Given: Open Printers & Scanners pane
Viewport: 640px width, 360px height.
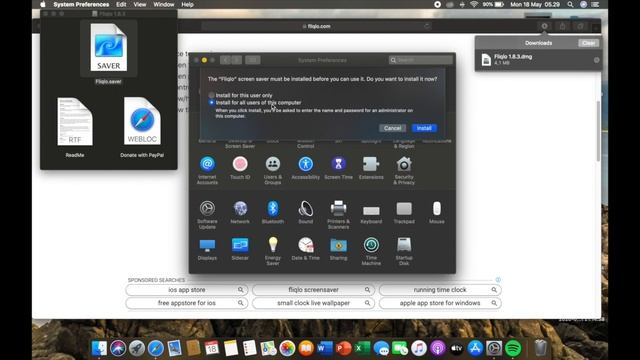Looking at the screenshot, I should pos(338,215).
